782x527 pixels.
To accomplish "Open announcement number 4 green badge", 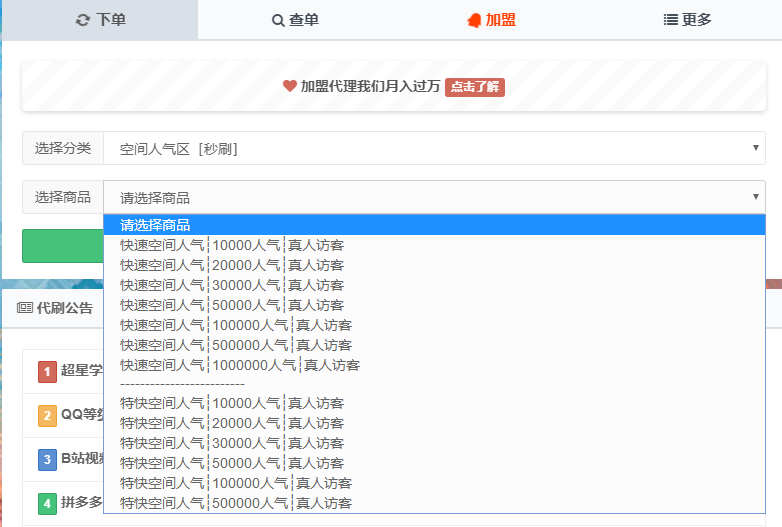I will 47,503.
